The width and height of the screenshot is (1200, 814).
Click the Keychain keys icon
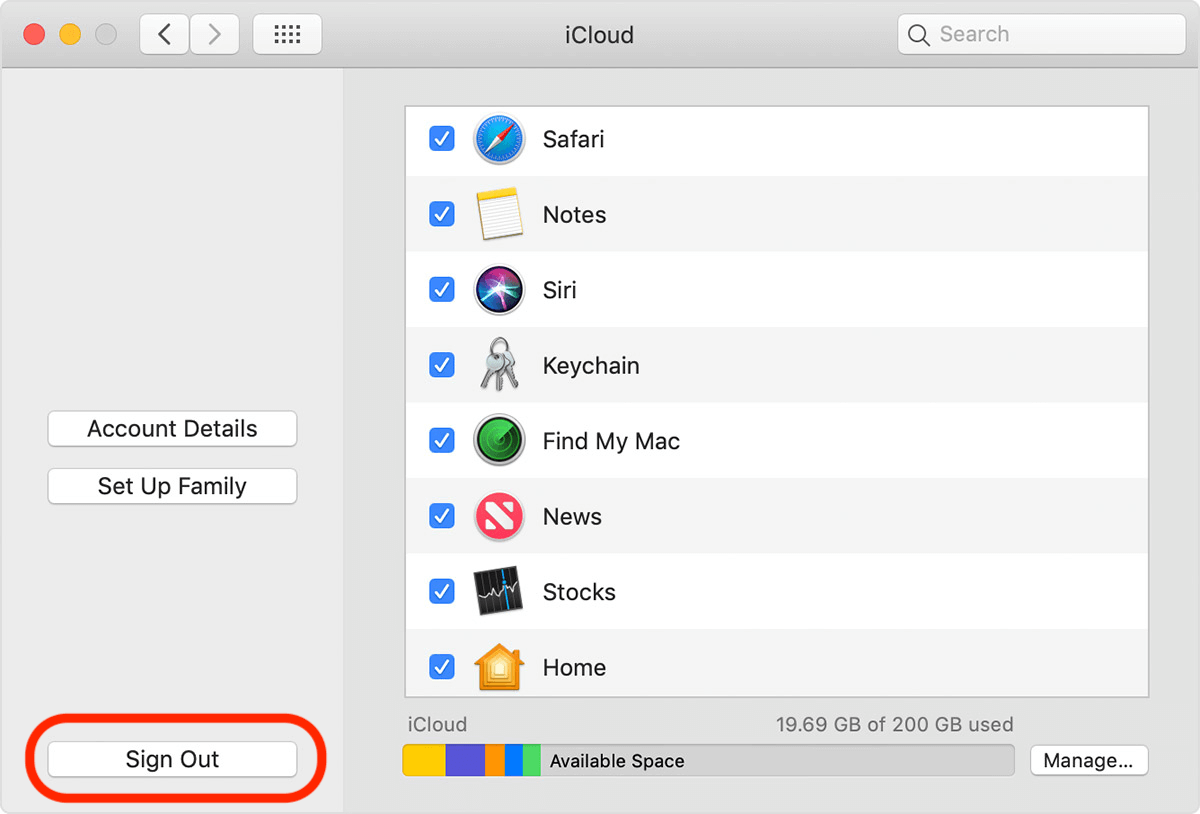(x=499, y=365)
